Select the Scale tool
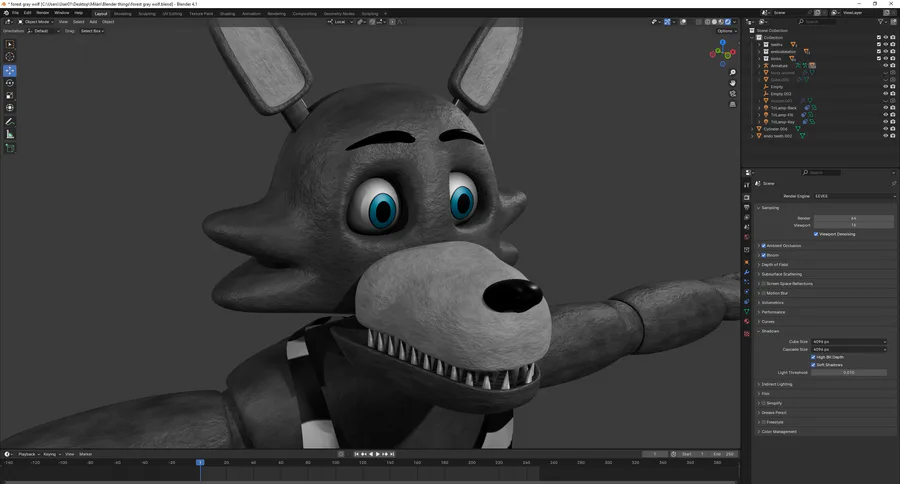Viewport: 900px width, 484px height. [x=10, y=95]
